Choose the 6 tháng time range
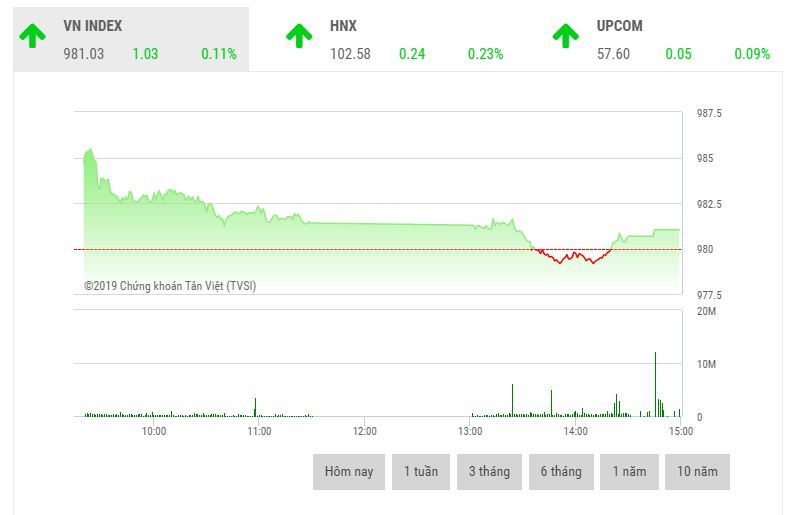800x515 pixels. pyautogui.click(x=561, y=472)
